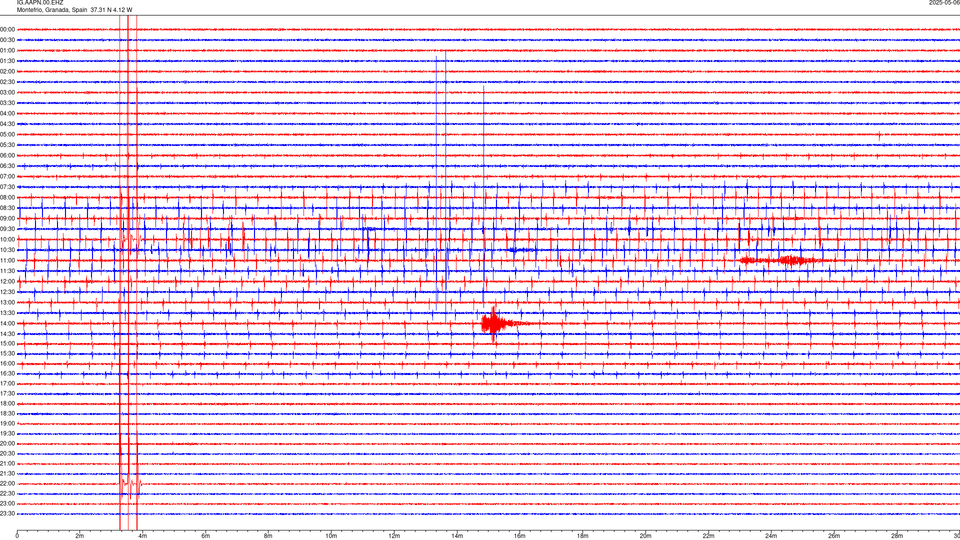Click the 19:00 trace label
960x540 pixels.
coord(8,423)
